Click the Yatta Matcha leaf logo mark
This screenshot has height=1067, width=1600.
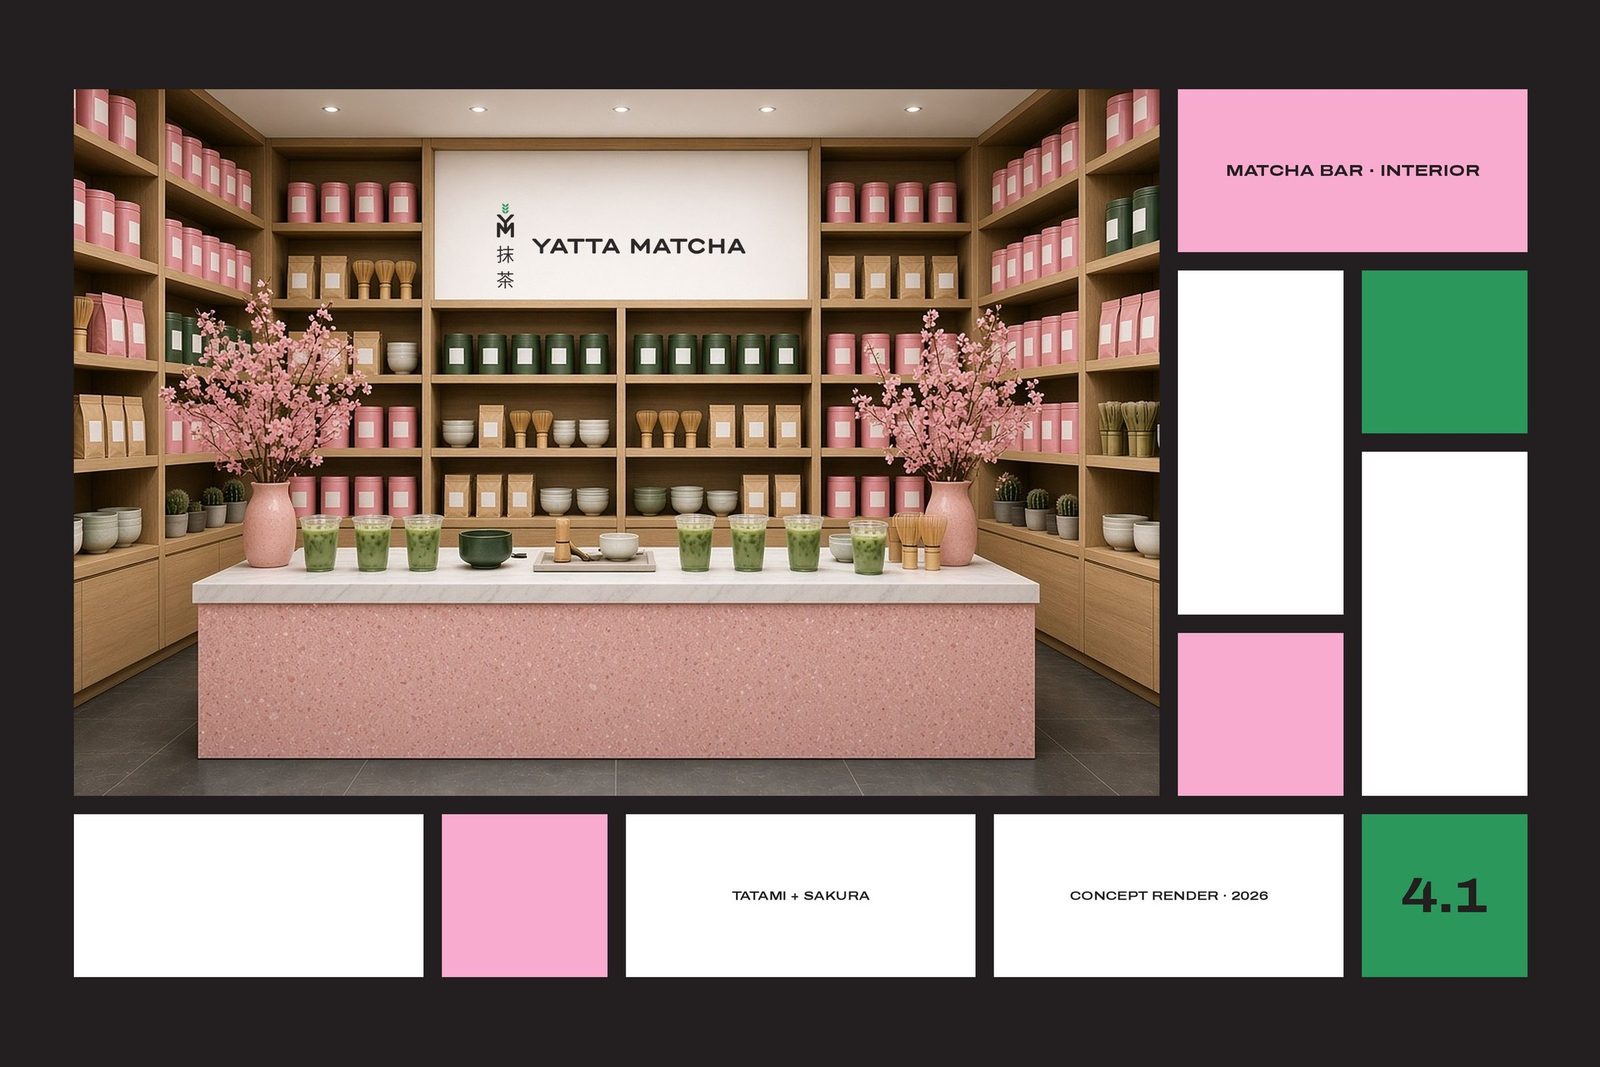point(505,221)
